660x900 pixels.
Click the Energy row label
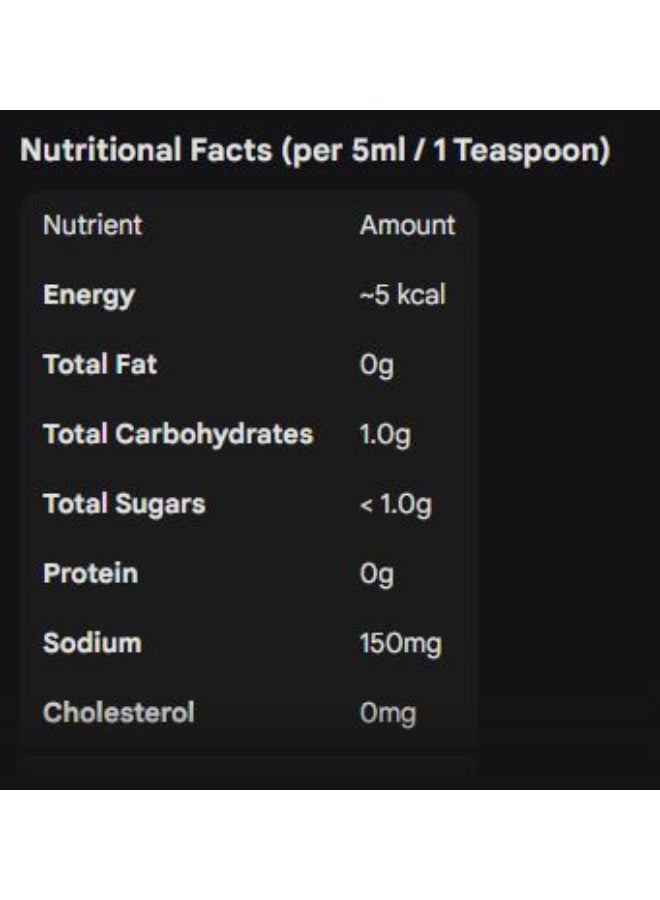pos(89,296)
